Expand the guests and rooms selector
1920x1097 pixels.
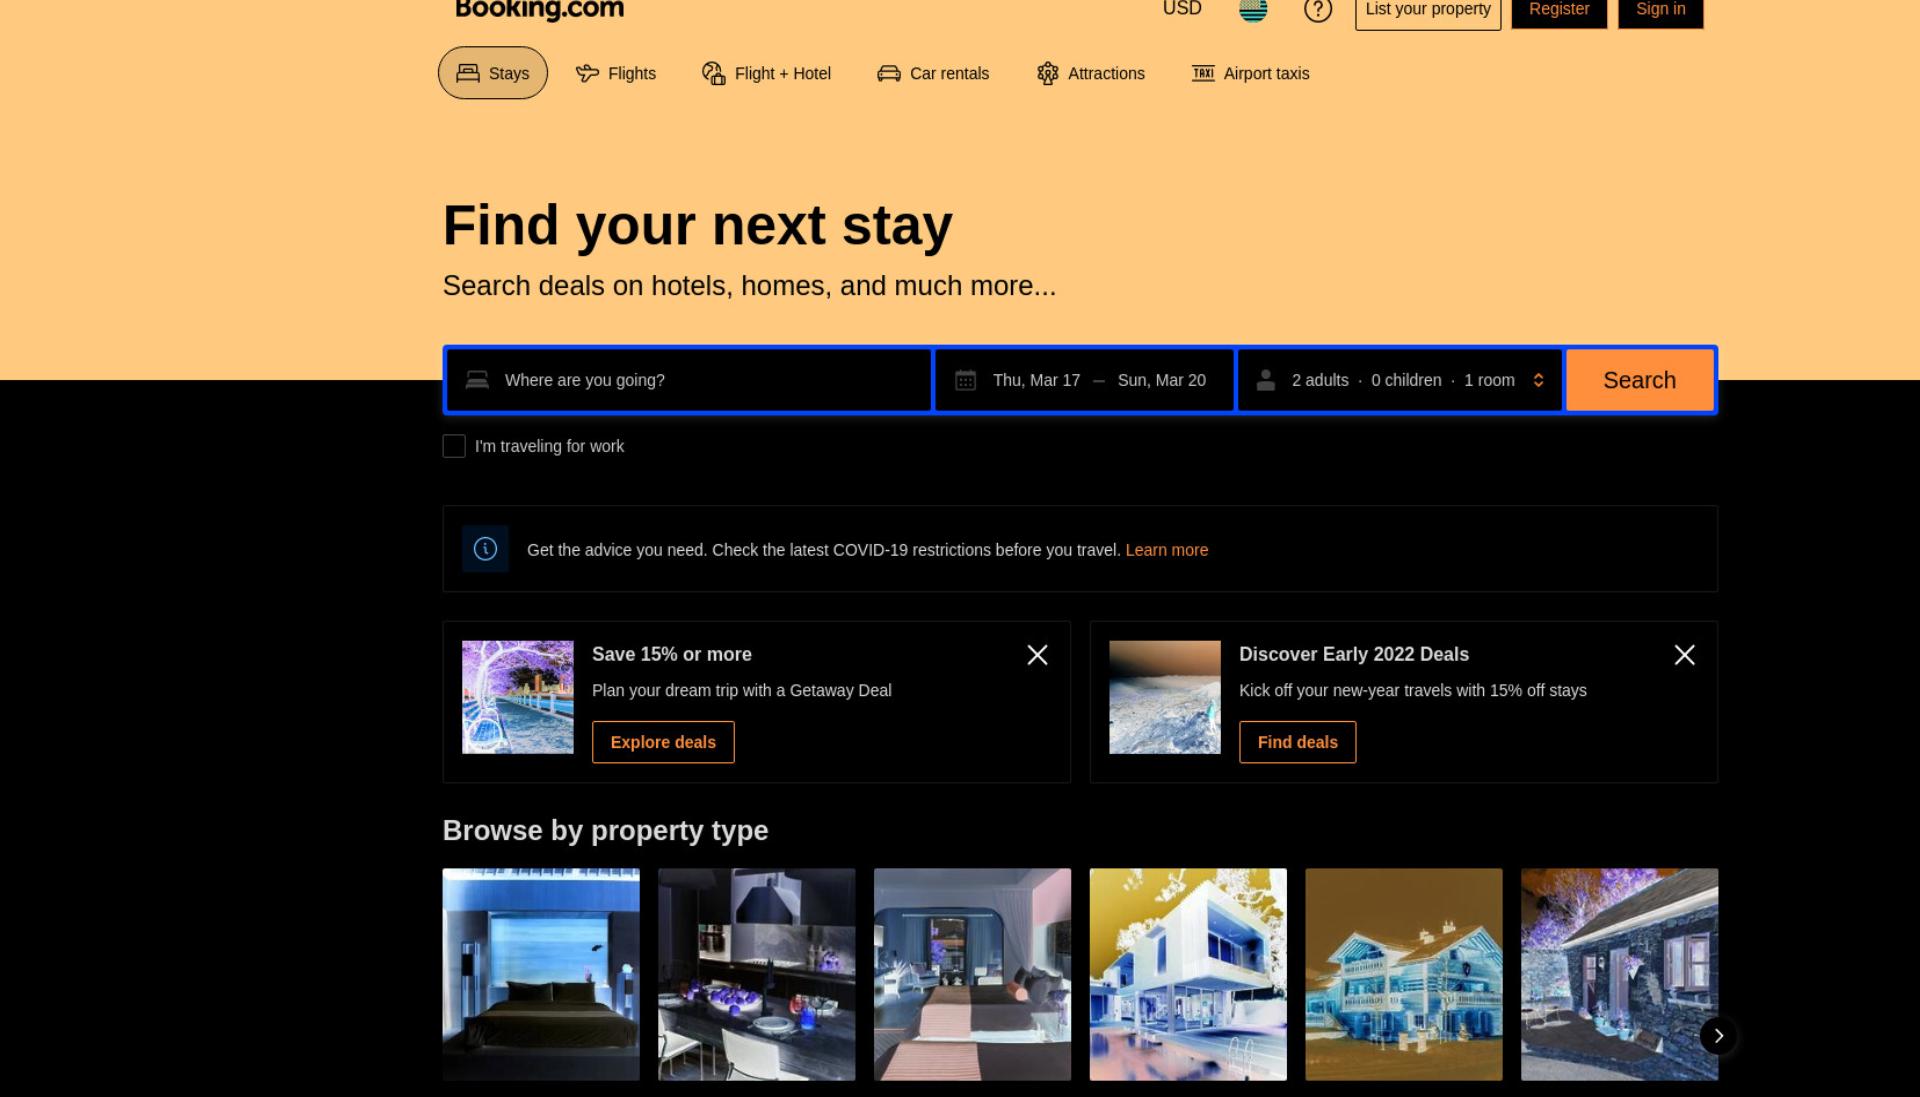pyautogui.click(x=1399, y=380)
